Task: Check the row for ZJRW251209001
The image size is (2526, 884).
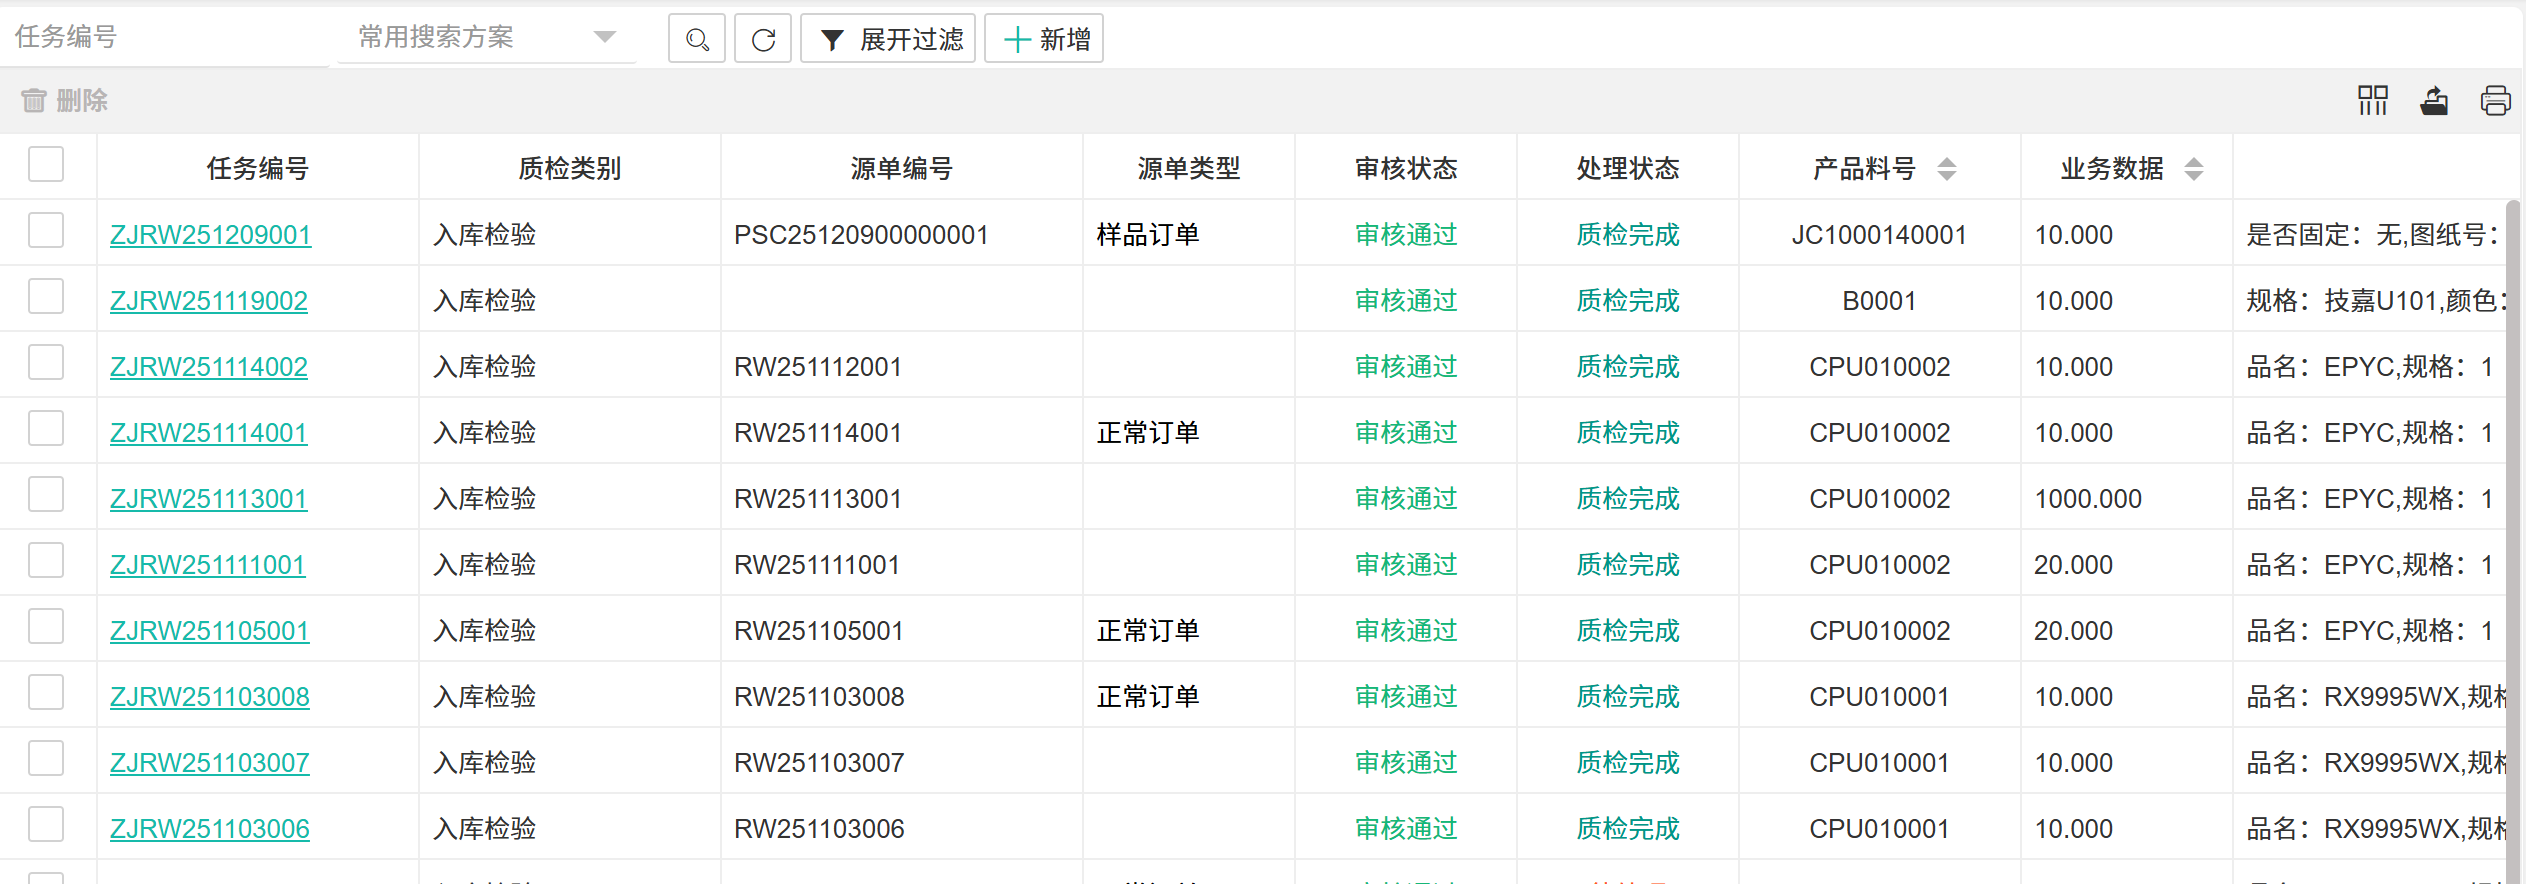Action: (46, 231)
